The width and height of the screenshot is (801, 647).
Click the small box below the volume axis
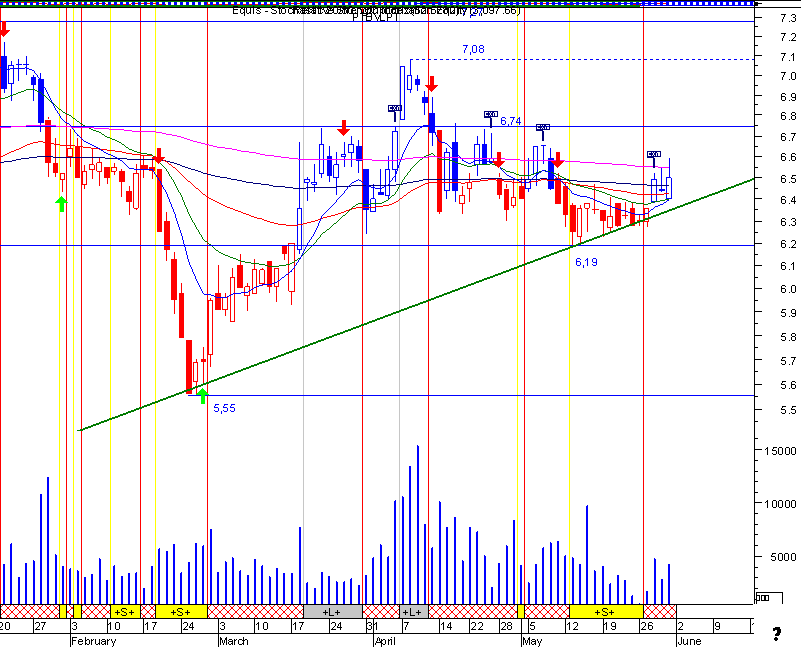pyautogui.click(x=768, y=597)
